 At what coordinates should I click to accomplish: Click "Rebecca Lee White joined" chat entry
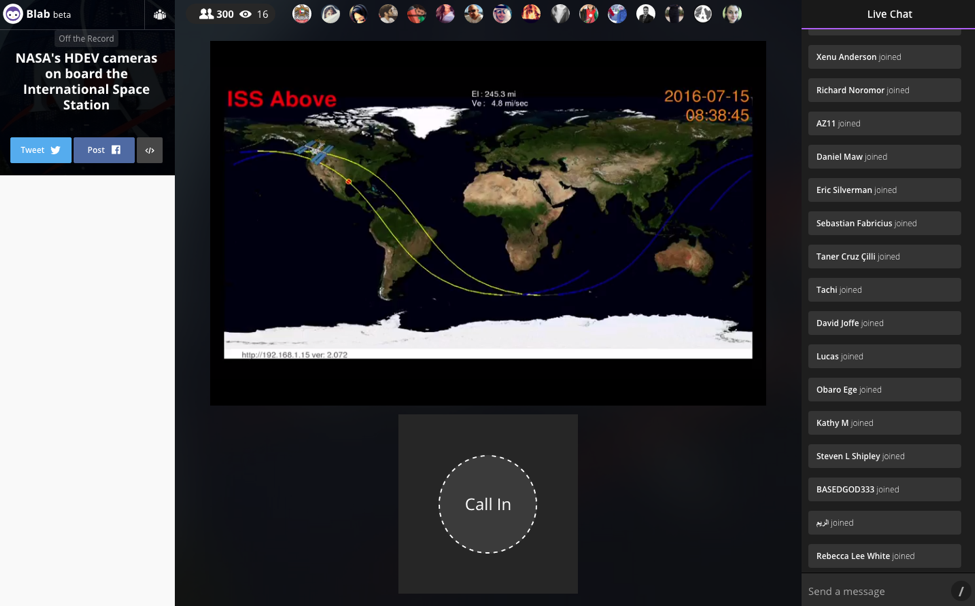[x=884, y=556]
